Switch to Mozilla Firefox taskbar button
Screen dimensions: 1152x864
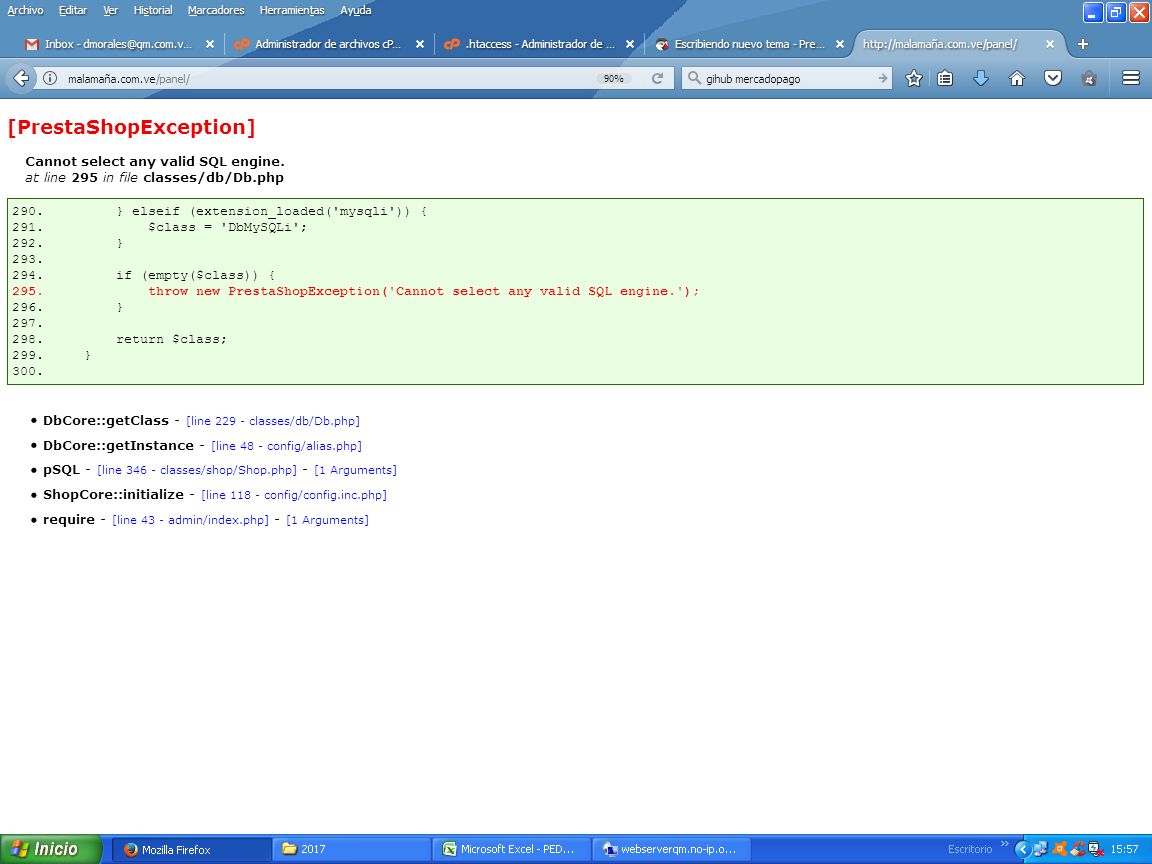(191, 849)
